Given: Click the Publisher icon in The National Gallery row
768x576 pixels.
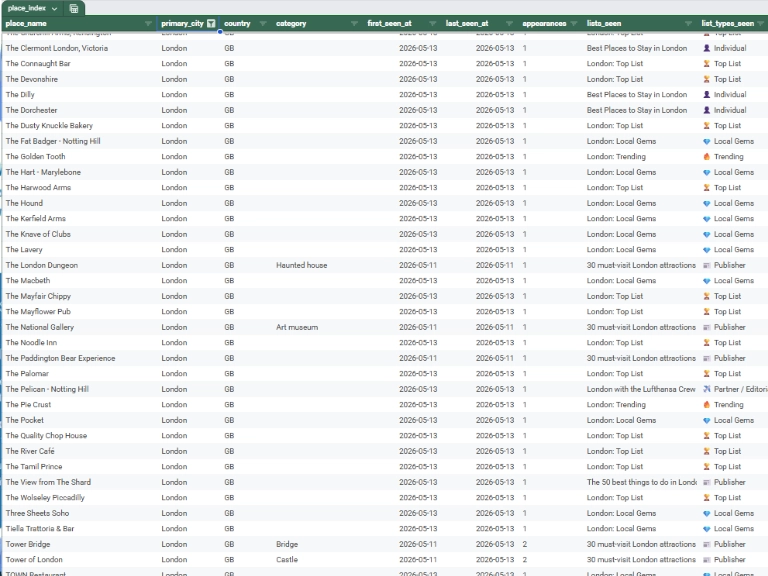Looking at the screenshot, I should (706, 327).
